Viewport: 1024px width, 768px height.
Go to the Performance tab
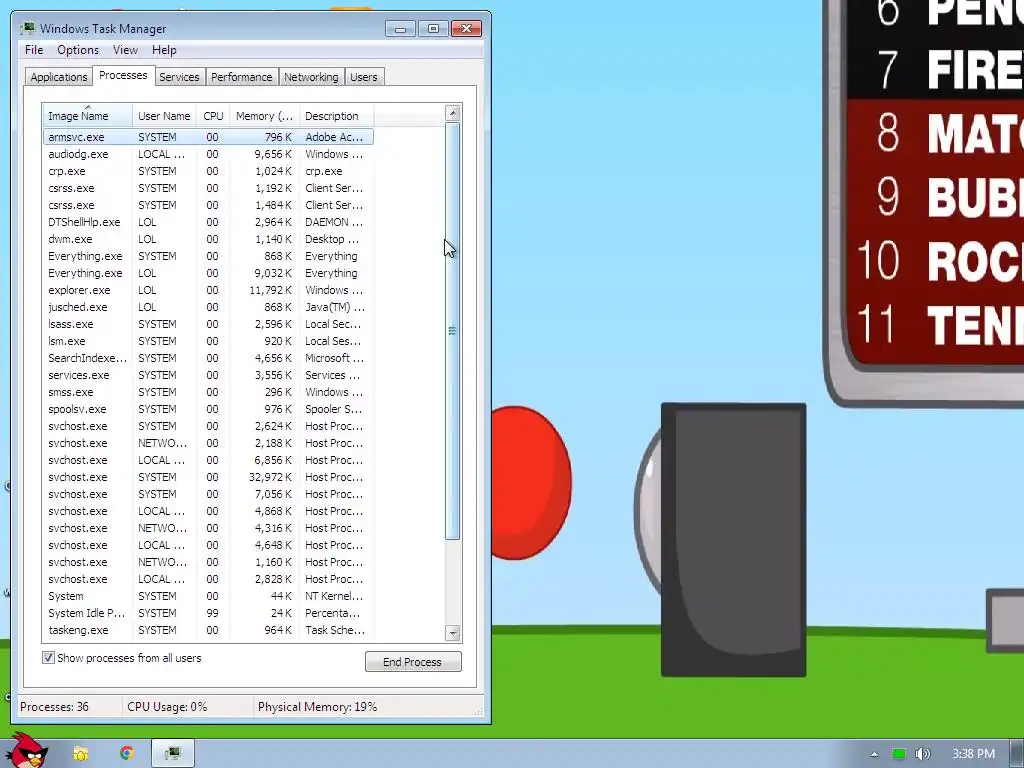(x=241, y=76)
